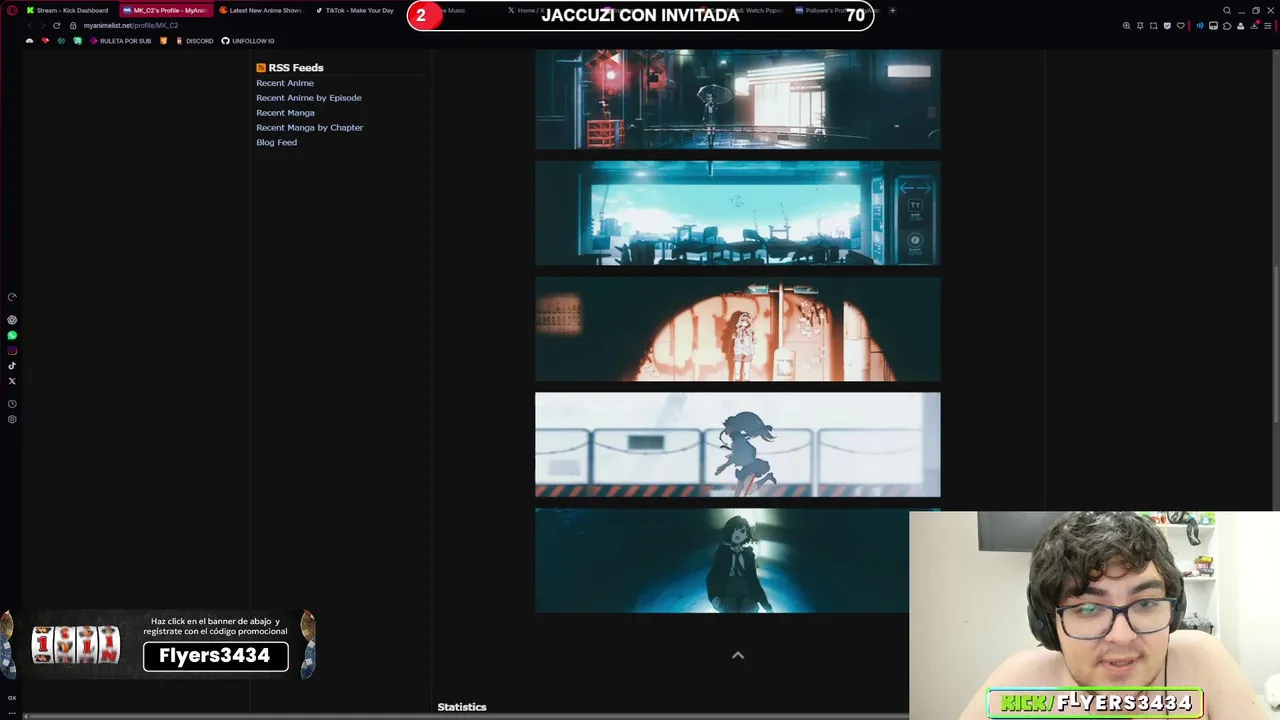The image size is (1280, 720).
Task: Click the RSS Feeds heading text
Action: (x=296, y=68)
